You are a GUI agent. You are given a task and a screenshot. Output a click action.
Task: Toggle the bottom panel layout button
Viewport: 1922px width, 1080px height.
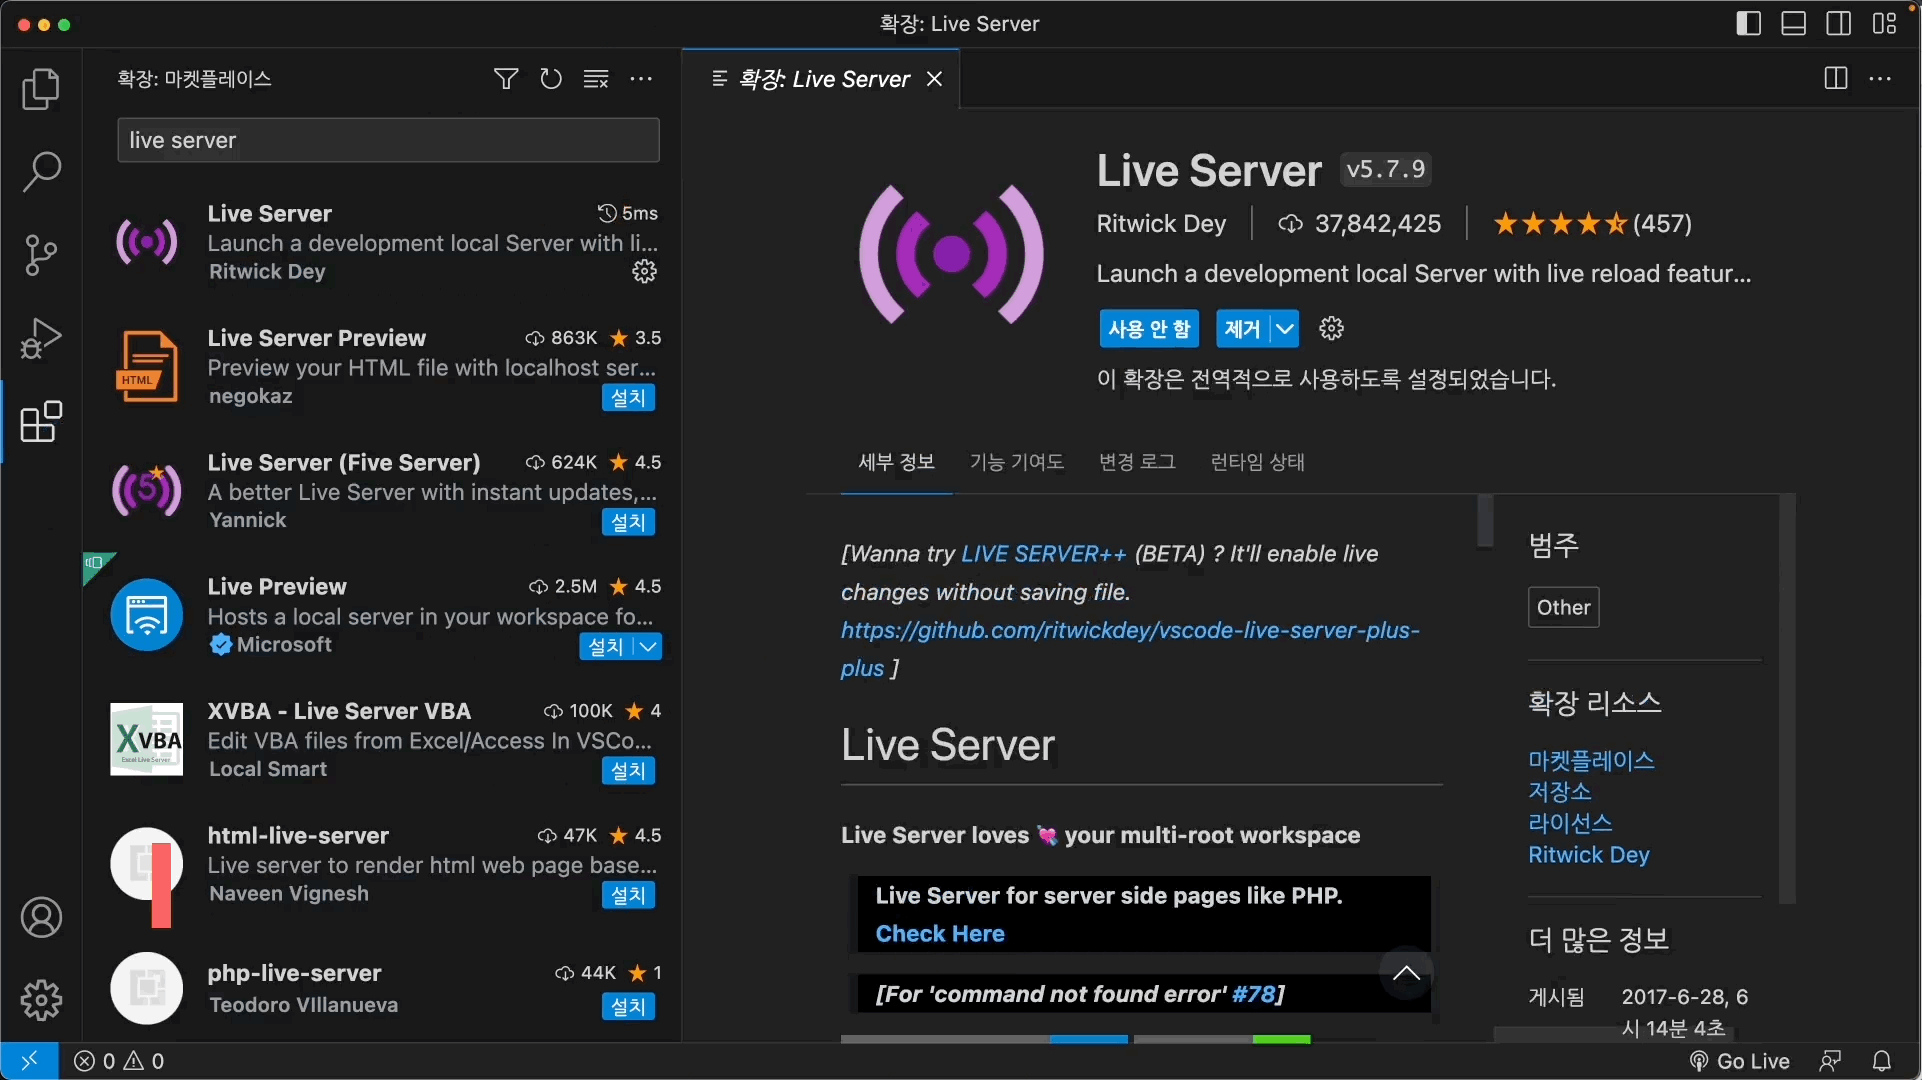click(1793, 24)
